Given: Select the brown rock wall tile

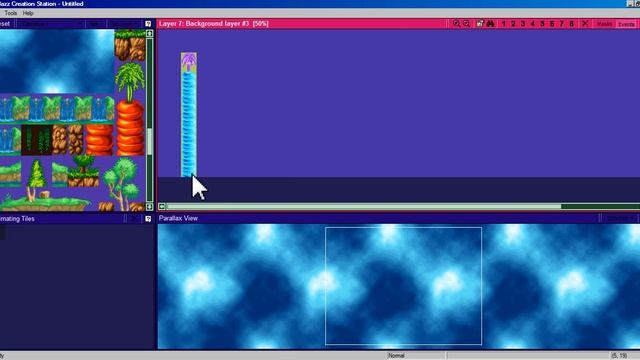Looking at the screenshot, I should [68, 140].
